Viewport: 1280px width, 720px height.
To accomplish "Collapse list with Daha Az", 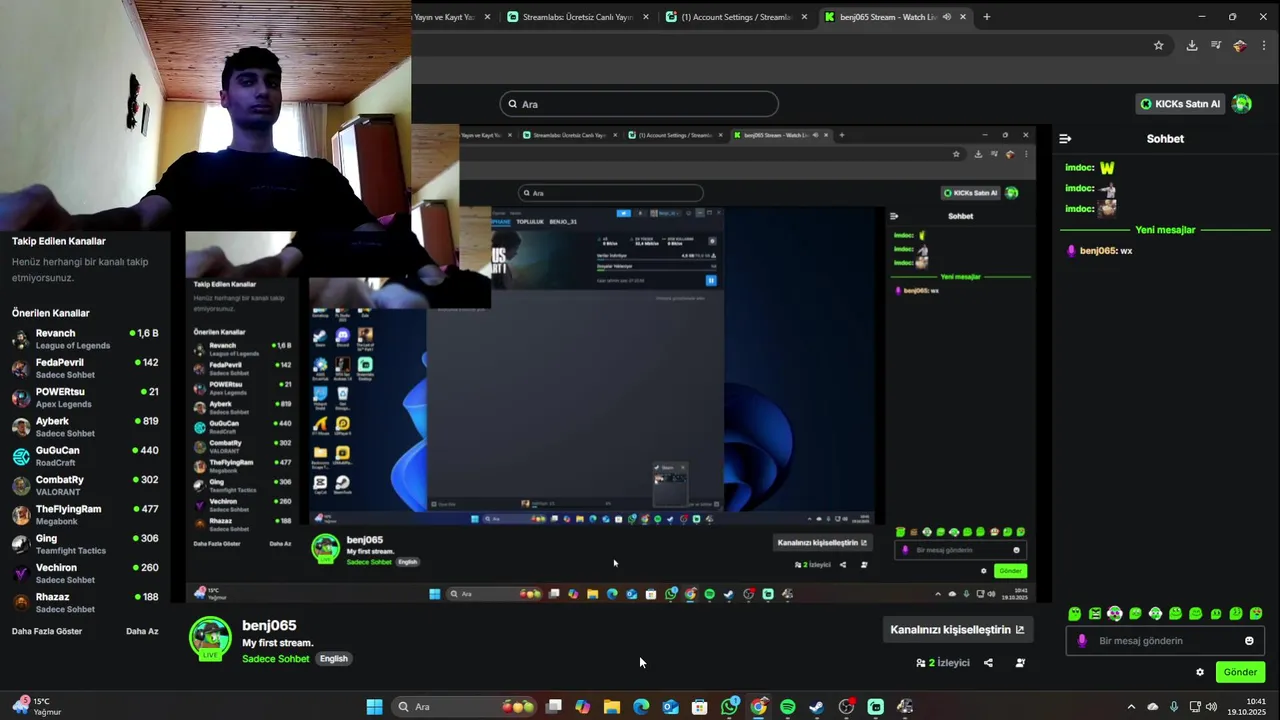I will (x=142, y=631).
